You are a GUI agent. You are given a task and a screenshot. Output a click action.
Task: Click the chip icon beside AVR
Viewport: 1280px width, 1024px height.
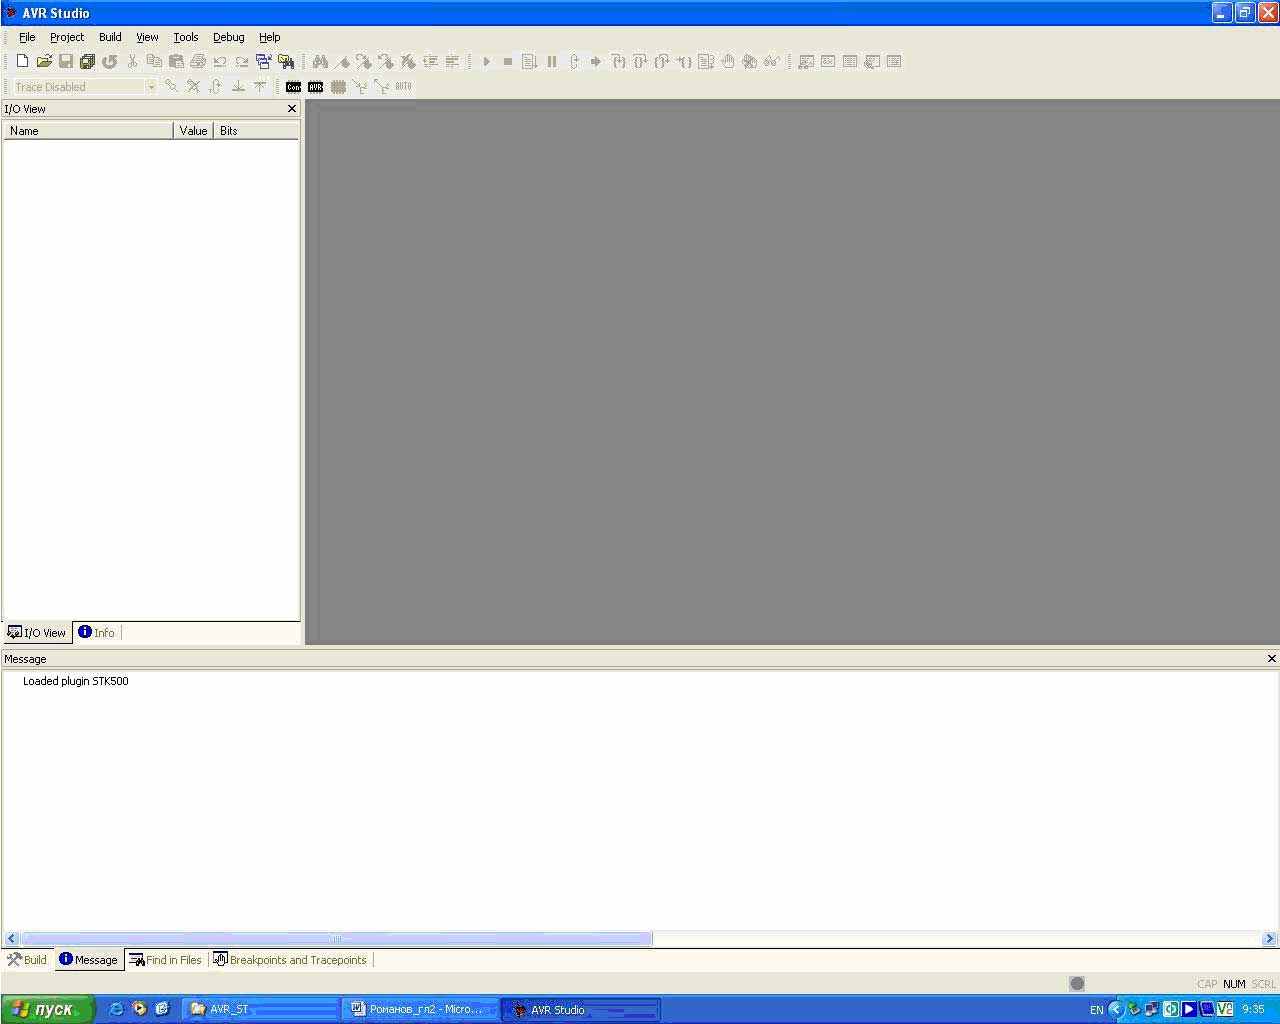coord(338,87)
